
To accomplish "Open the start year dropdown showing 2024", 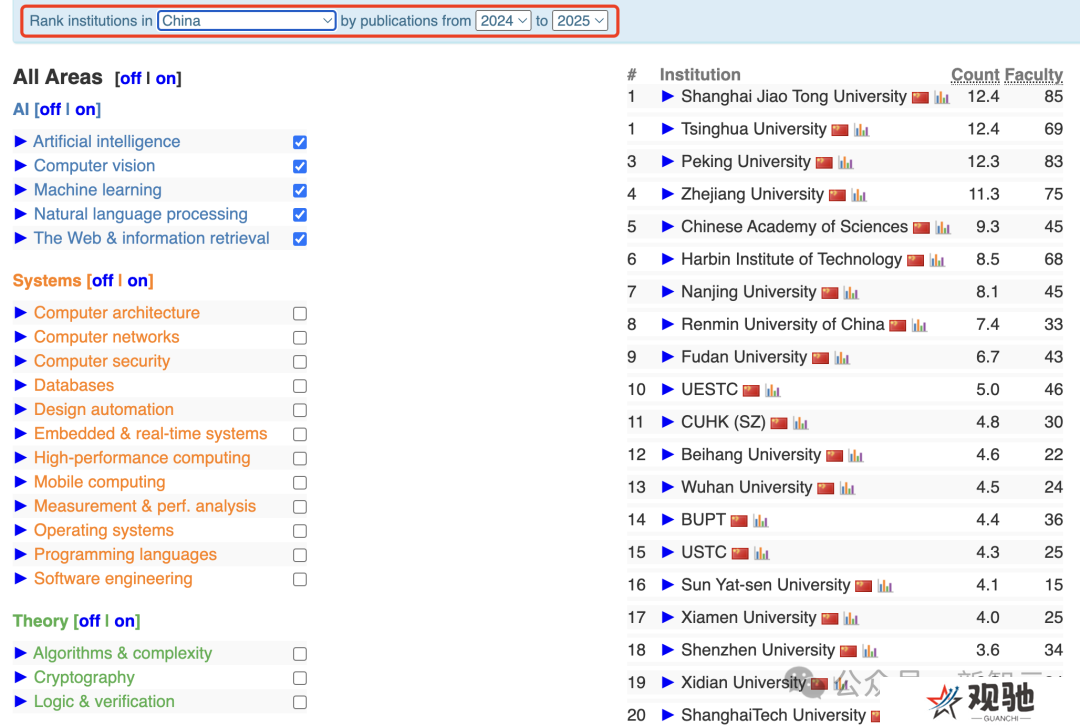I will pos(503,21).
